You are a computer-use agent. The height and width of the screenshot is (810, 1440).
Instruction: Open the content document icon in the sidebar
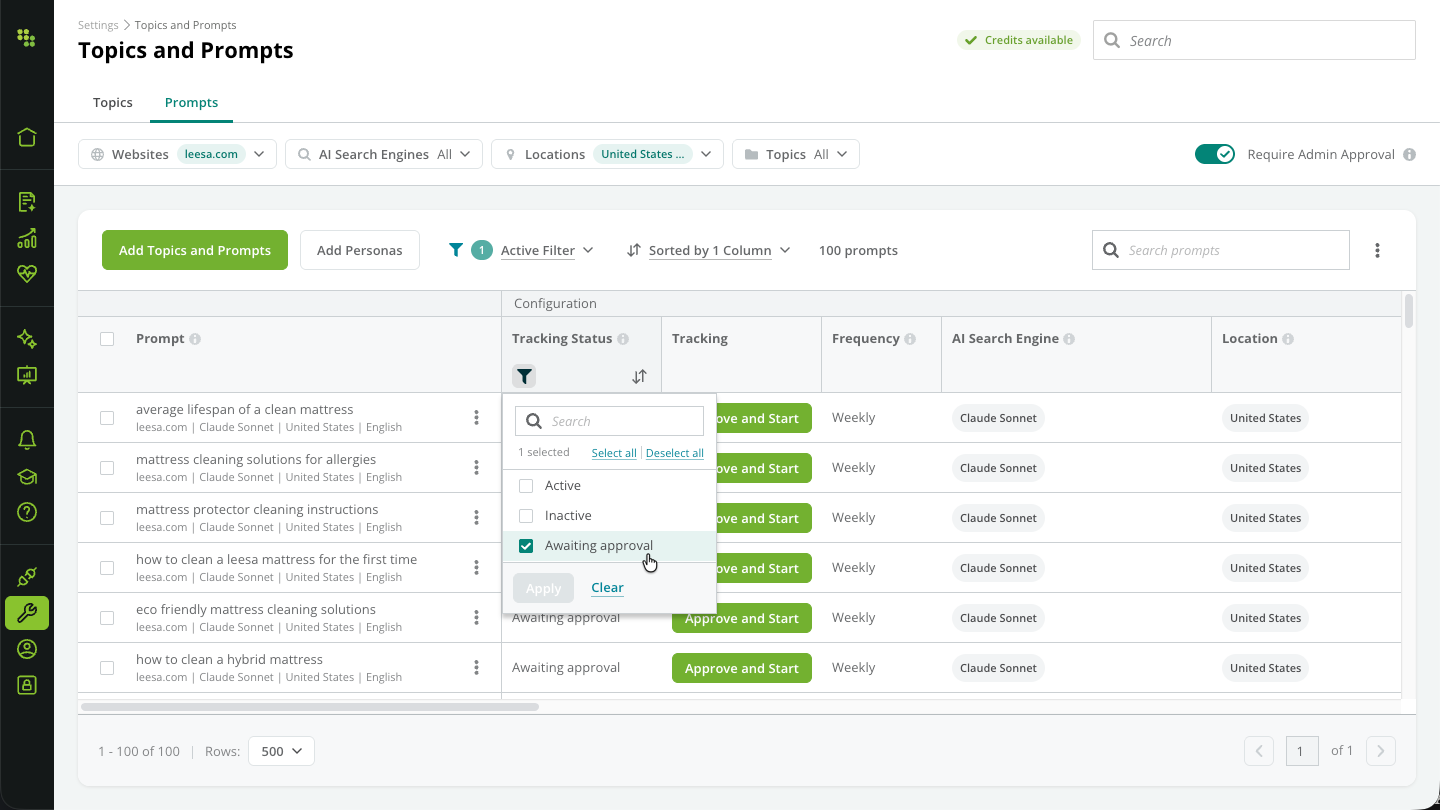click(27, 202)
